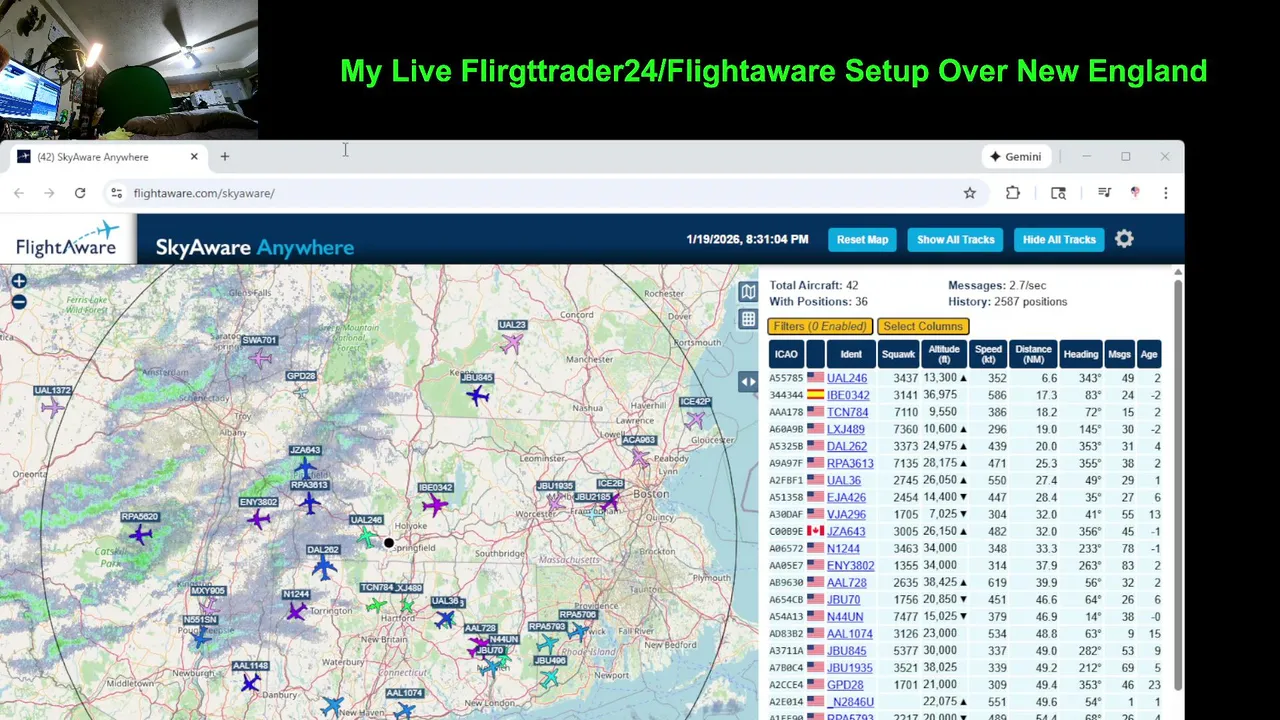Open a new browser tab

[x=225, y=157]
